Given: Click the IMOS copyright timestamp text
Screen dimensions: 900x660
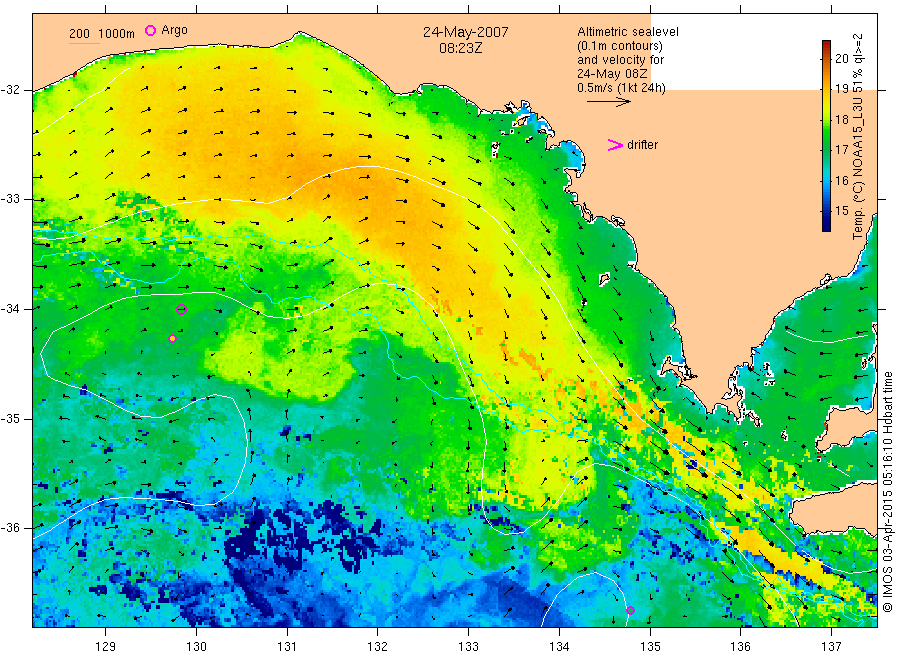Looking at the screenshot, I should tap(887, 491).
